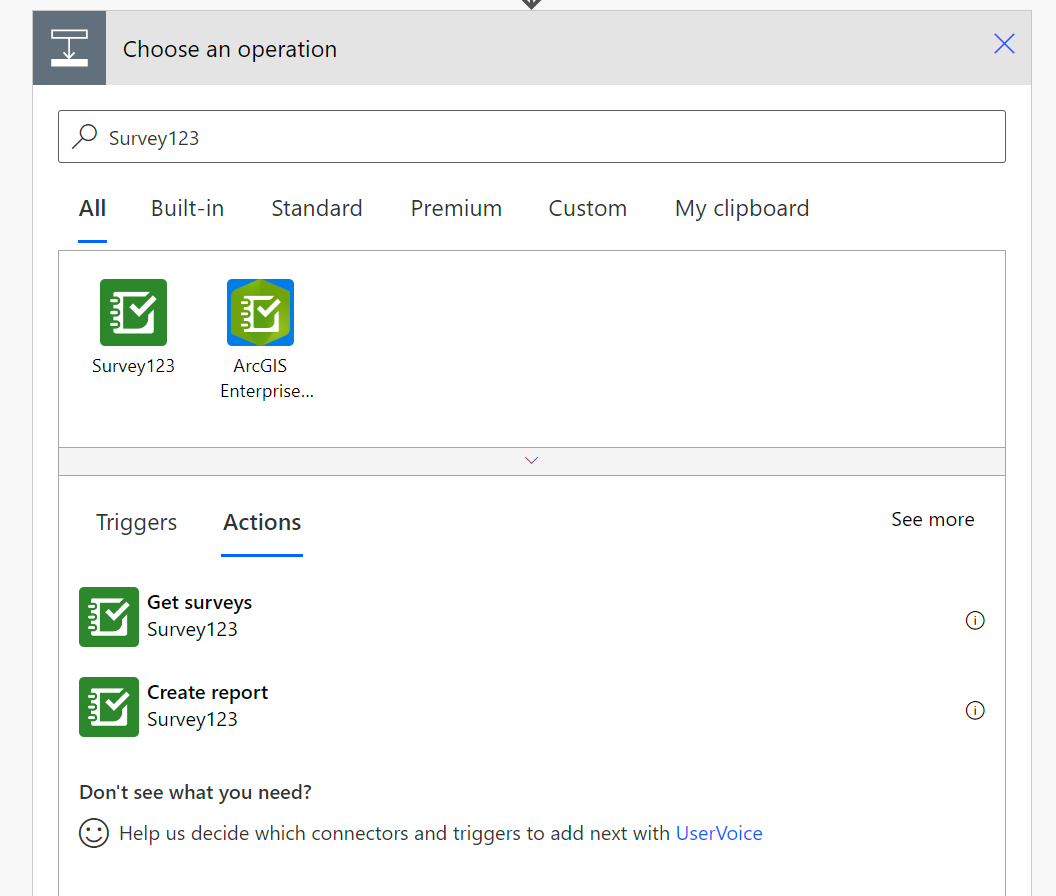1056x896 pixels.
Task: Open the UserVoice link
Action: [719, 833]
